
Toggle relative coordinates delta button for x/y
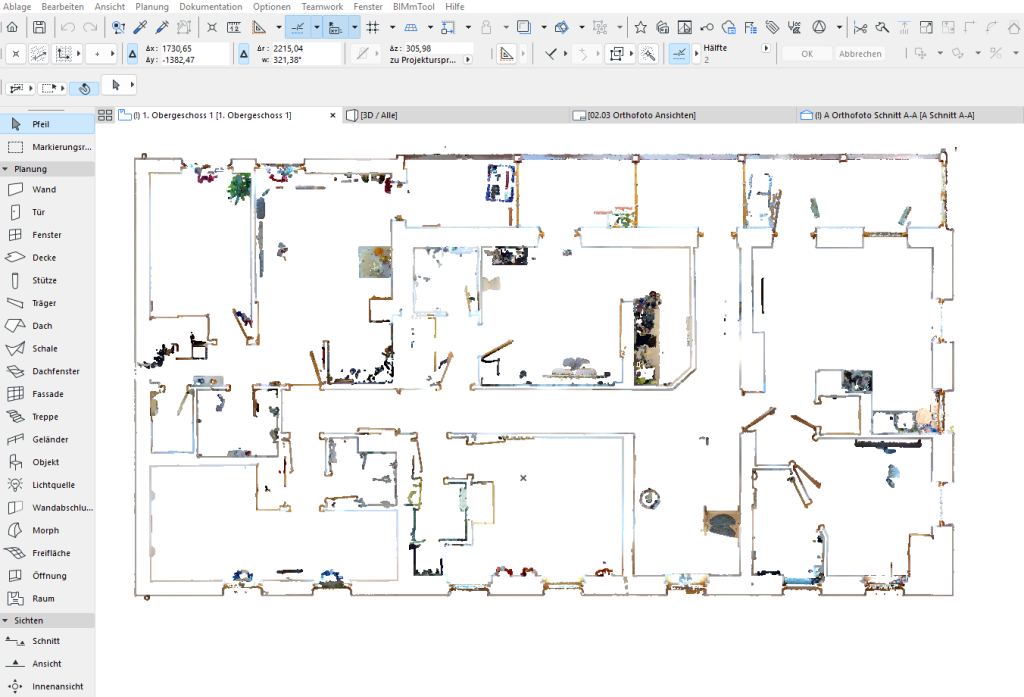[133, 54]
